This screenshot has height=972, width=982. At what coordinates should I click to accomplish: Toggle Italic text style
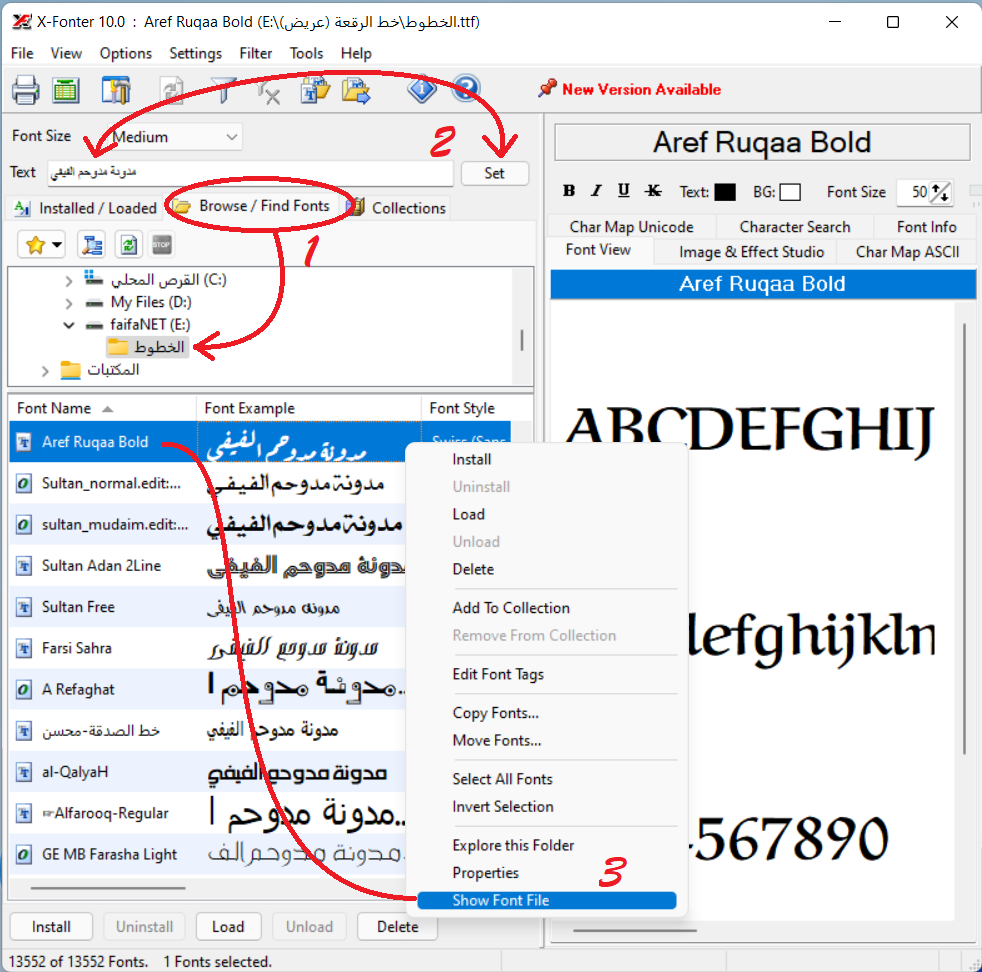[x=596, y=191]
